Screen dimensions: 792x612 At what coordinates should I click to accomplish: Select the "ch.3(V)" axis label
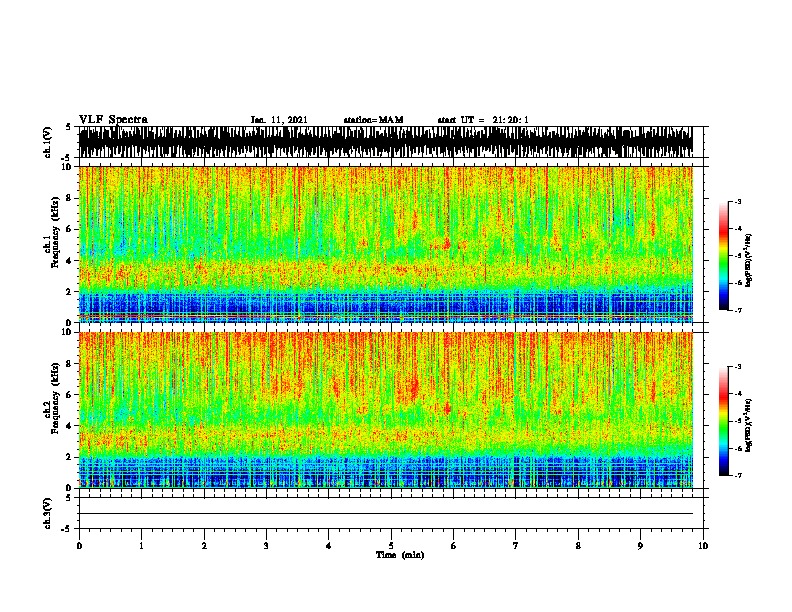coord(48,513)
